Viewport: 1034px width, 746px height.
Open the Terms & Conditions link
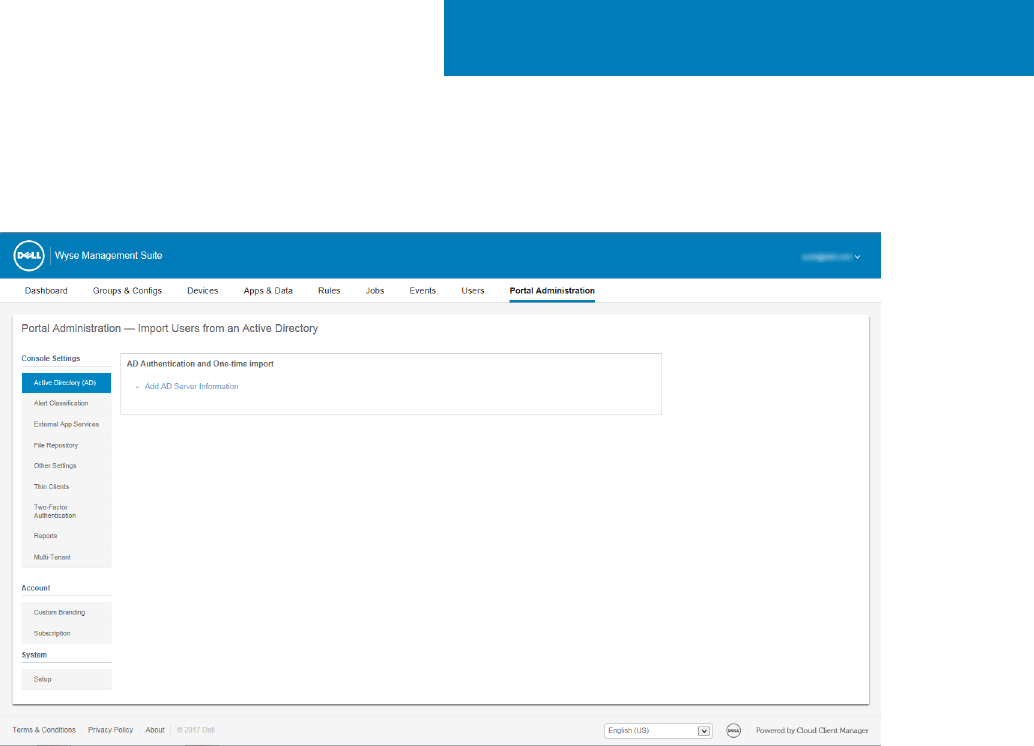pos(44,730)
